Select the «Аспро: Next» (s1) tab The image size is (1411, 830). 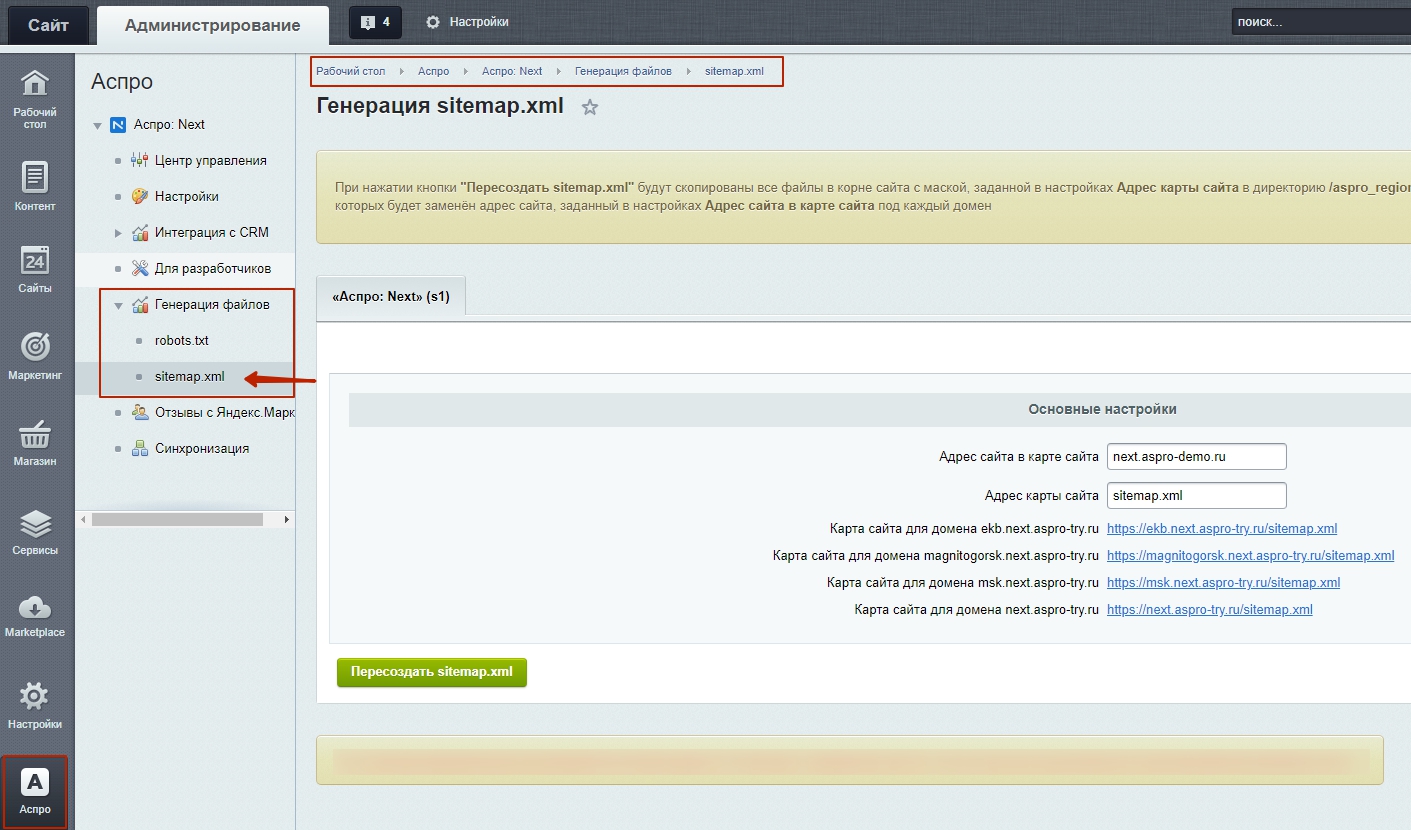pyautogui.click(x=391, y=297)
